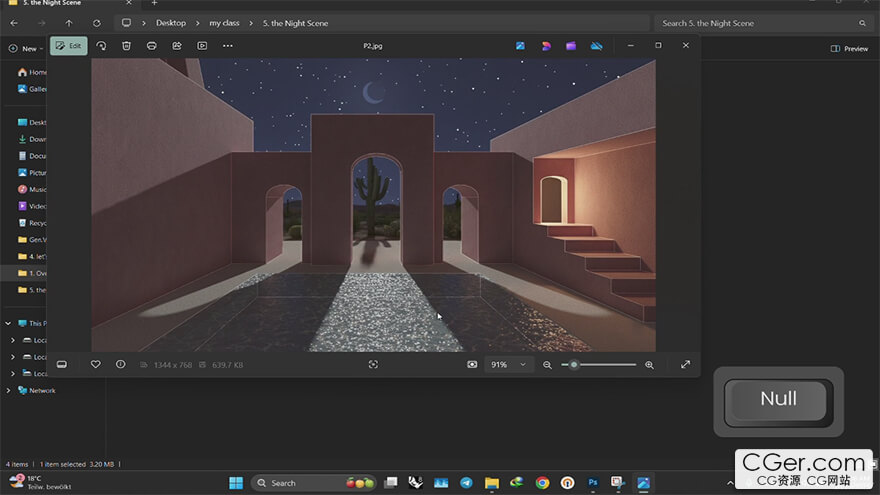The image size is (880, 495).
Task: Click the Share icon in Photos toolbar
Action: point(177,46)
